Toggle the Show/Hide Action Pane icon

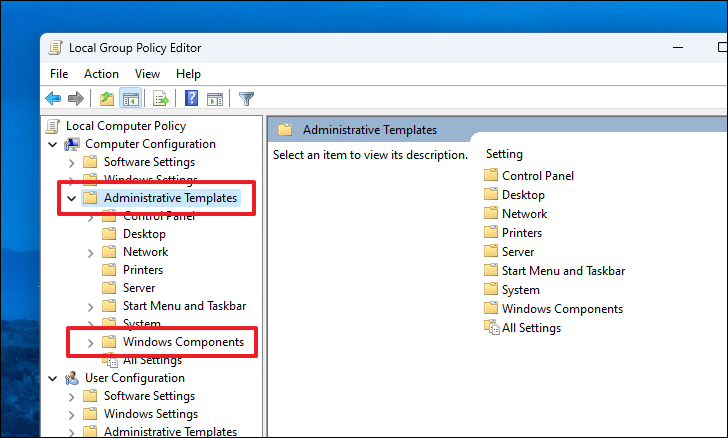215,98
